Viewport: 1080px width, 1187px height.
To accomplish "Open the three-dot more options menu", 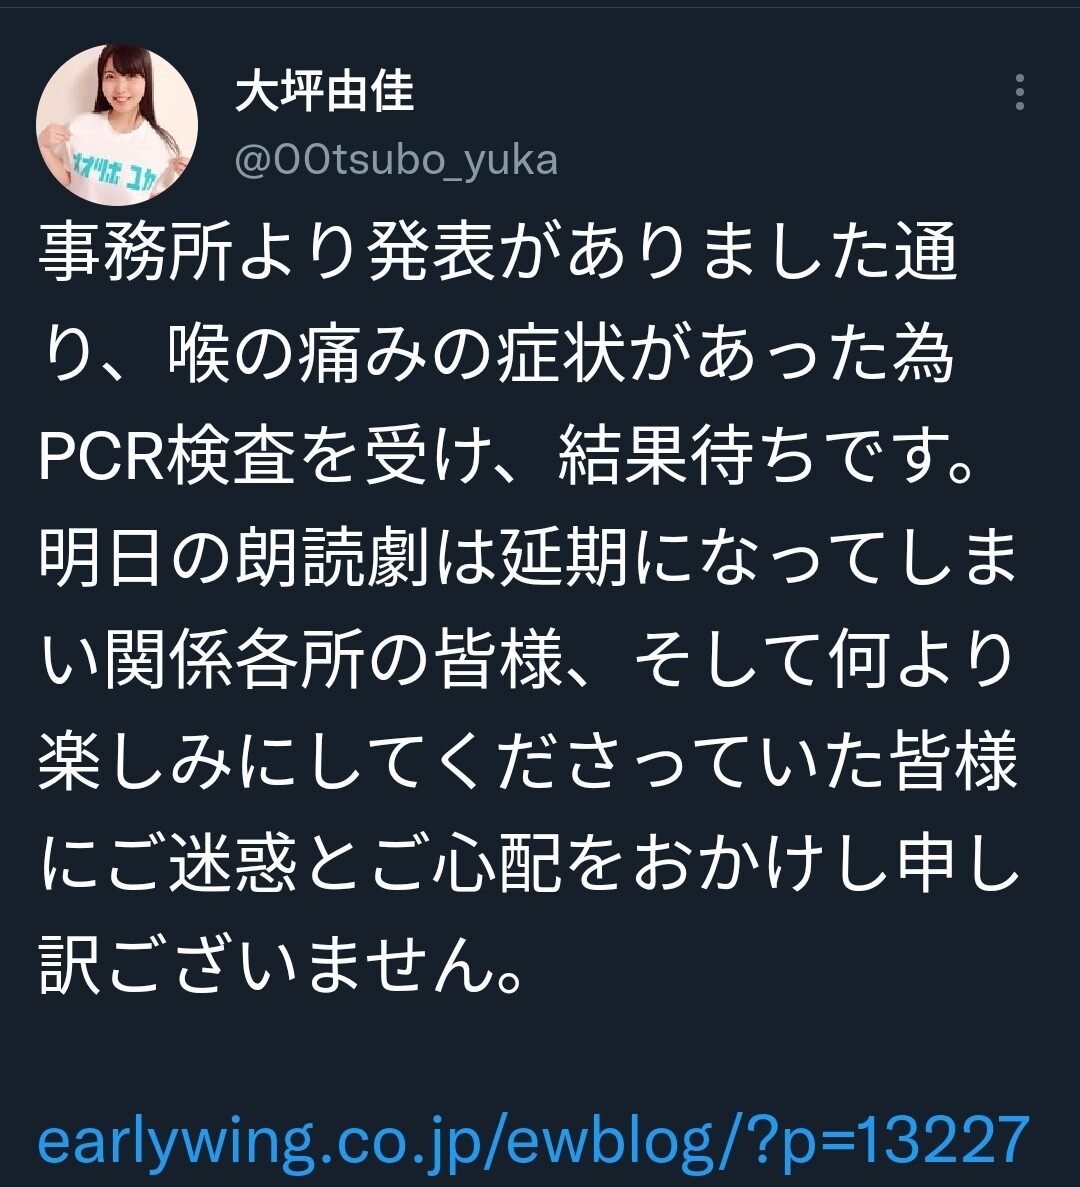I will click(x=1019, y=92).
